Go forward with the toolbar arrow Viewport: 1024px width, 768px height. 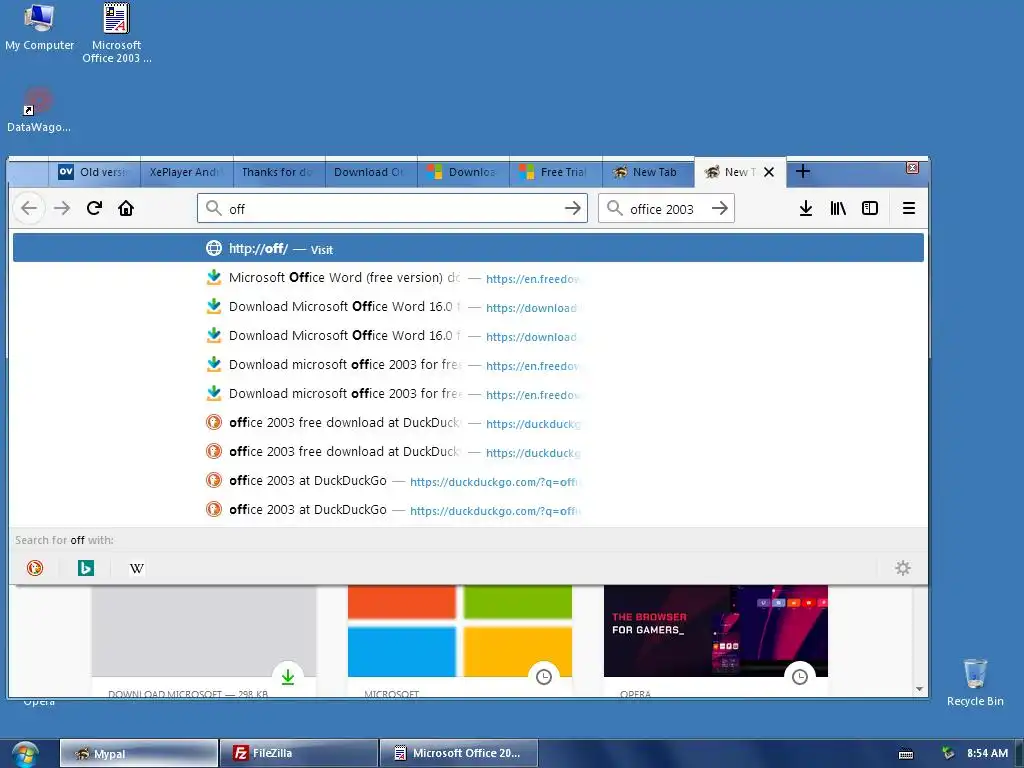pyautogui.click(x=62, y=208)
